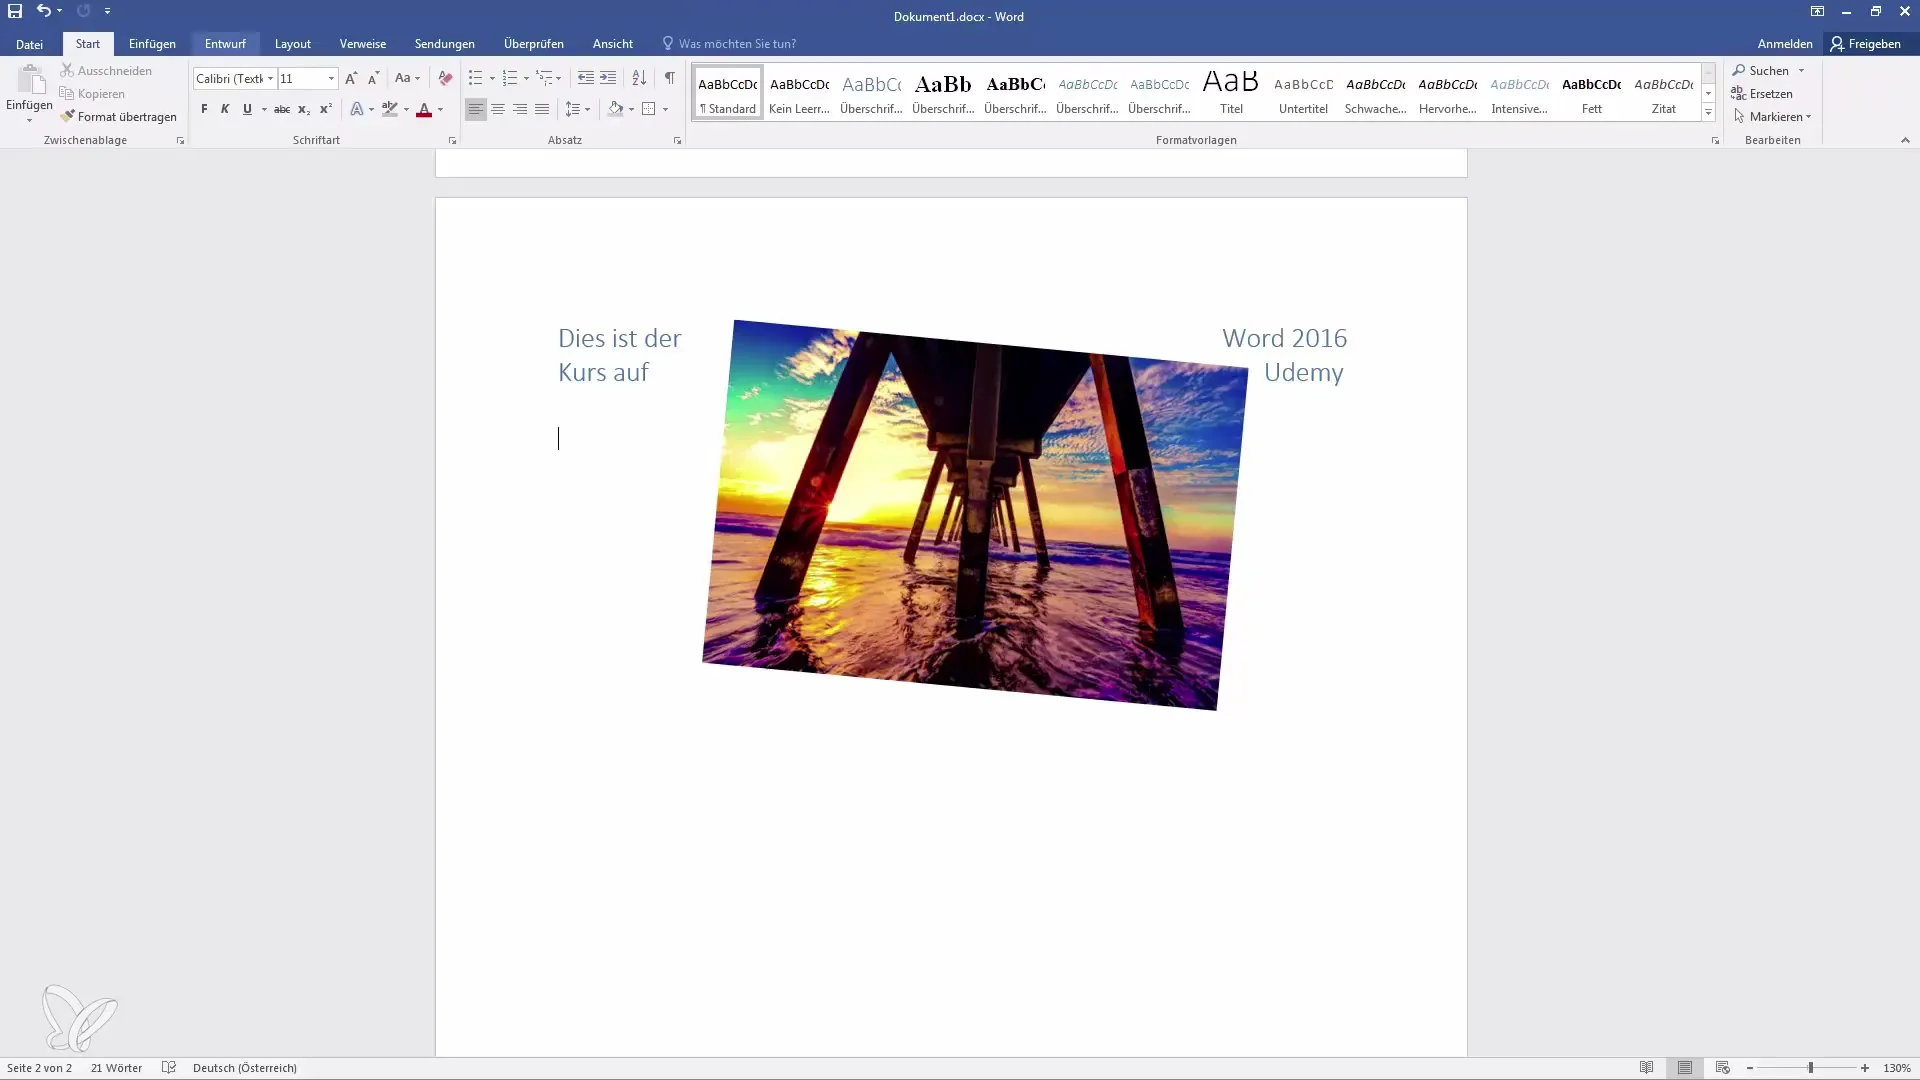Sort the text alphabetically

coord(639,78)
